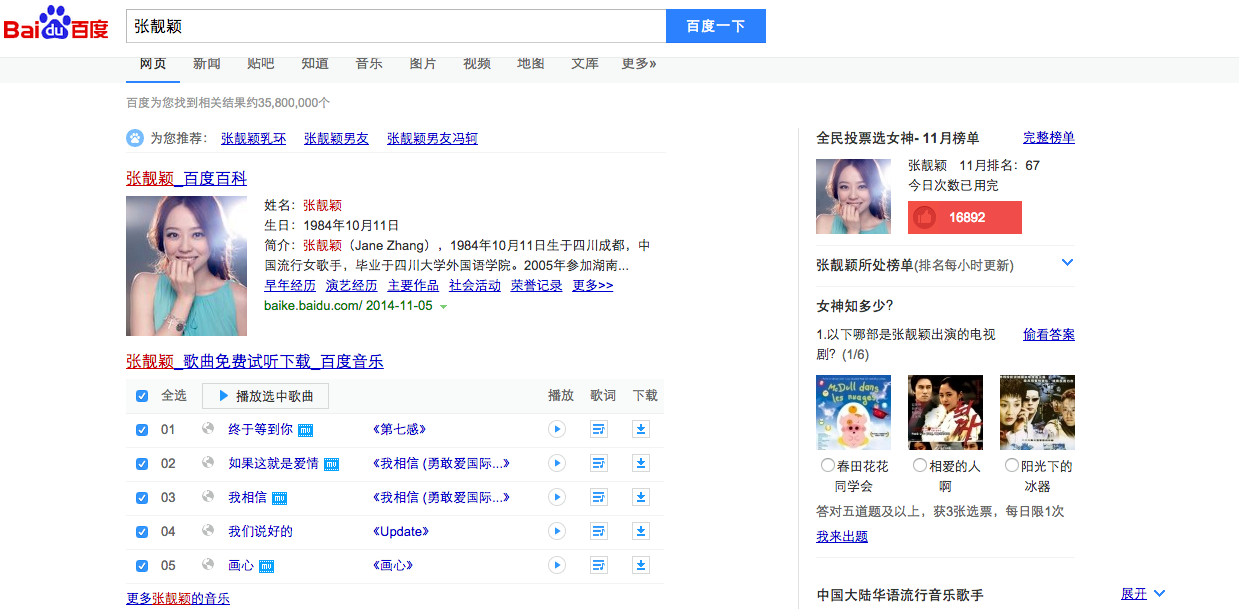The width and height of the screenshot is (1239, 609).
Task: Uncheck song 03 checkbox
Action: tap(142, 498)
